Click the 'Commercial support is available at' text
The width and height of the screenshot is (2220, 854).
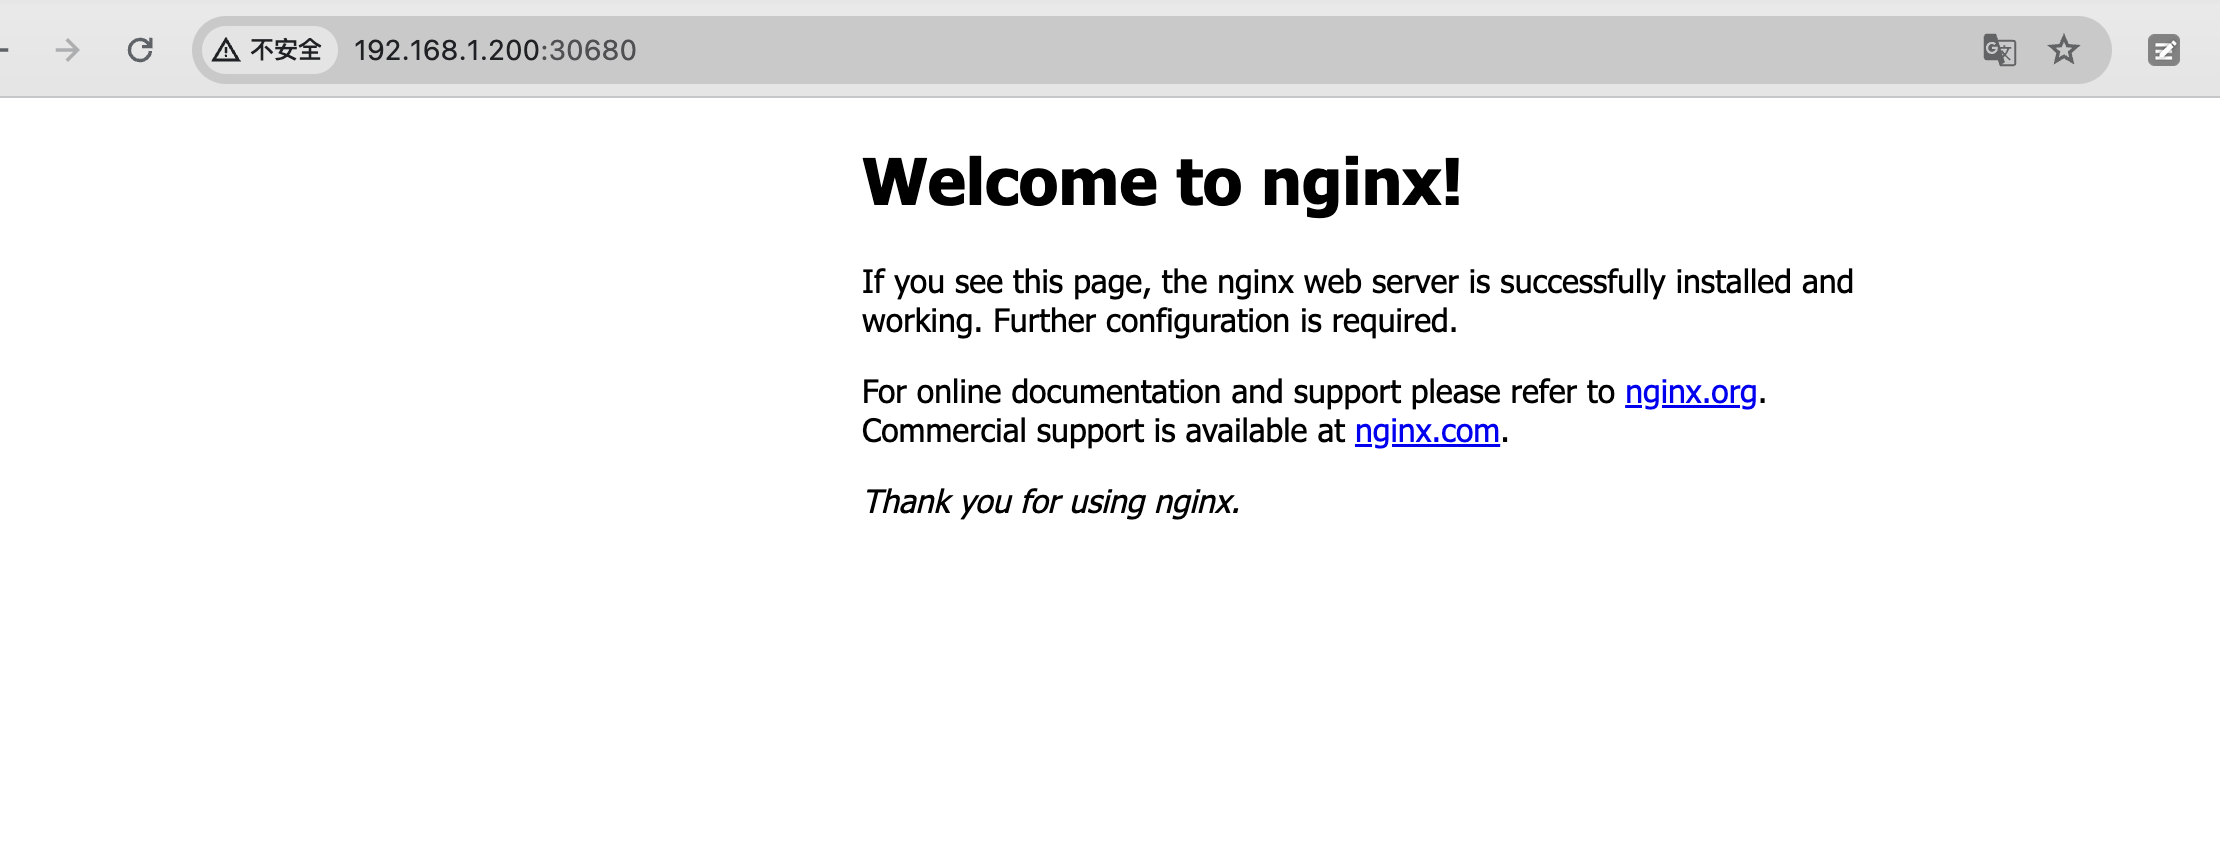click(x=1104, y=431)
